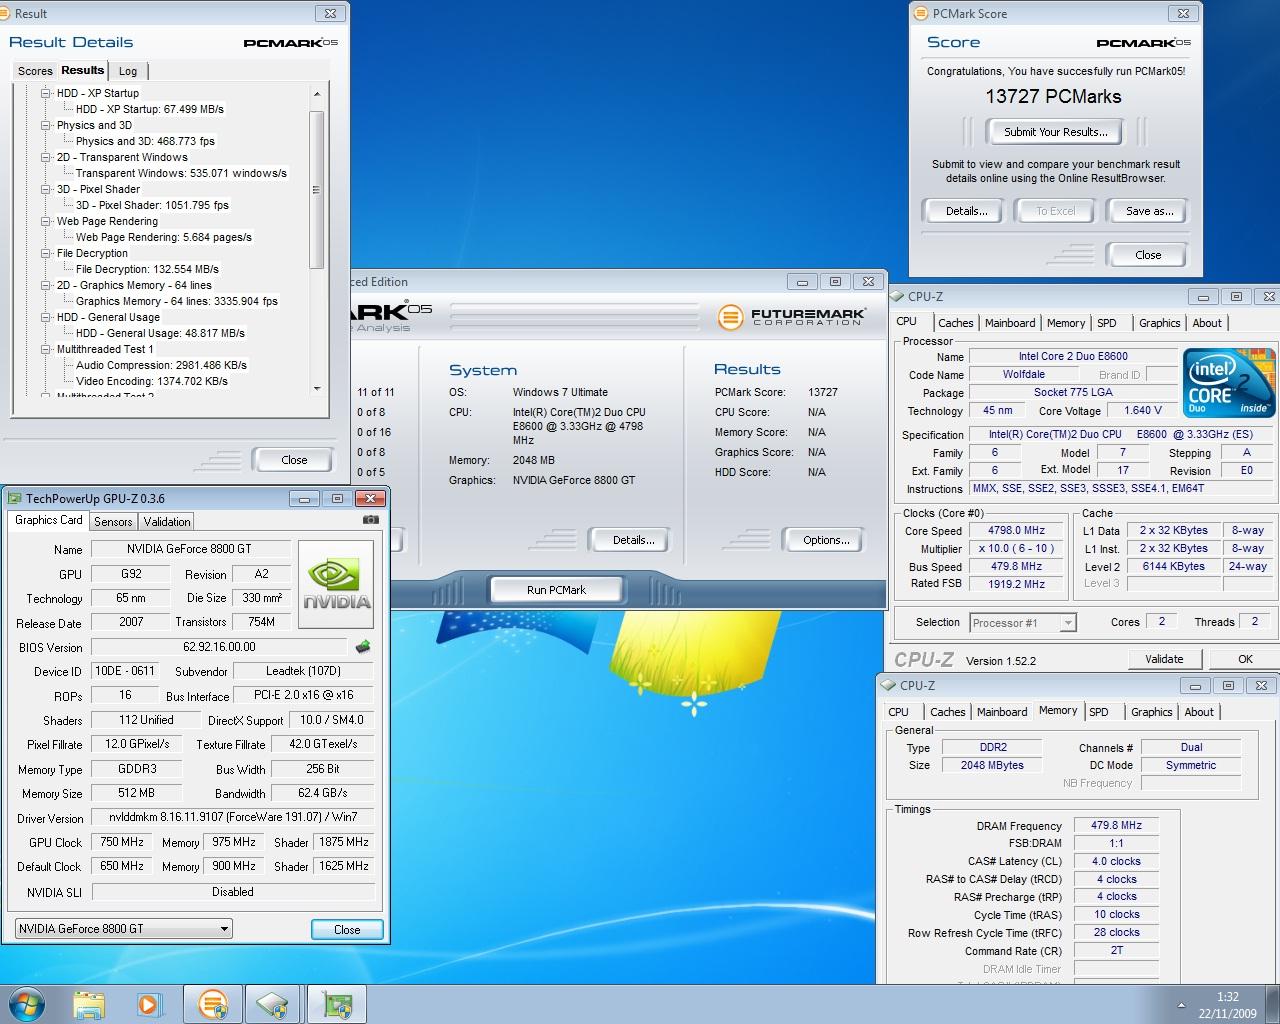Open the Mainboard tab in upper CPU-Z window
Image resolution: width=1280 pixels, height=1024 pixels.
pyautogui.click(x=1010, y=323)
